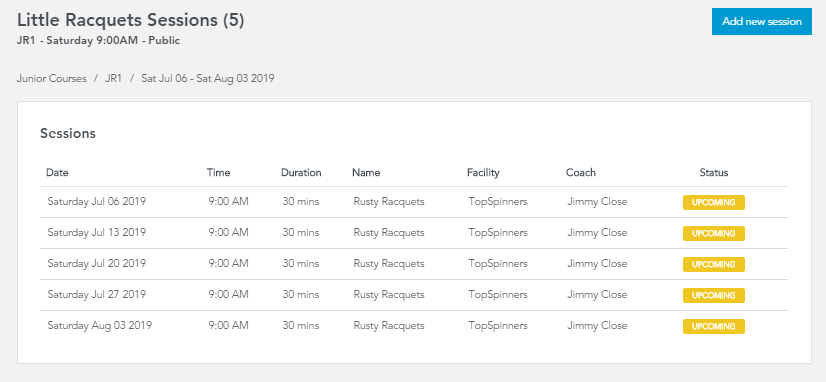826x382 pixels.
Task: Click 30 mins duration in the Aug 03 row
Action: point(301,326)
